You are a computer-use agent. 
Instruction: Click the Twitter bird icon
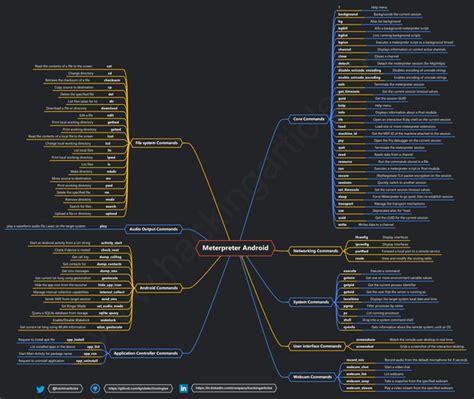(40, 389)
